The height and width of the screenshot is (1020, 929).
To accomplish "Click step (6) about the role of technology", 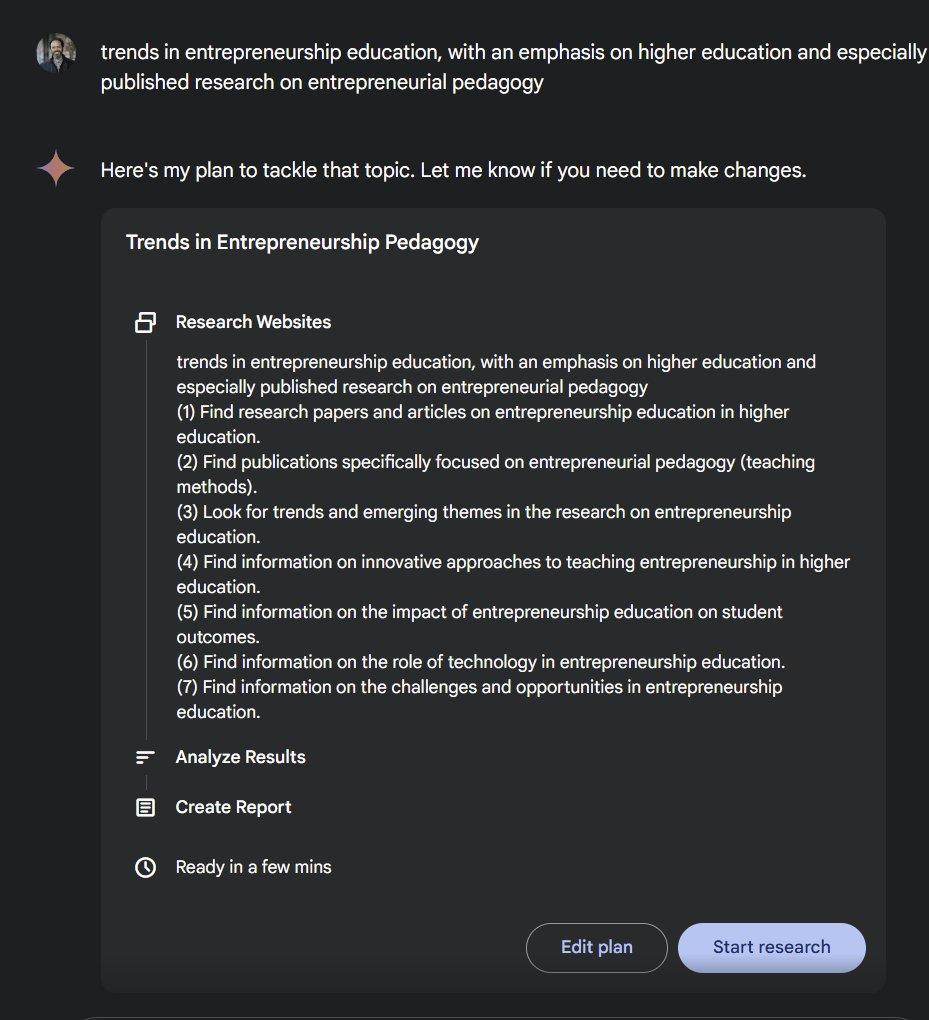I will tap(481, 662).
